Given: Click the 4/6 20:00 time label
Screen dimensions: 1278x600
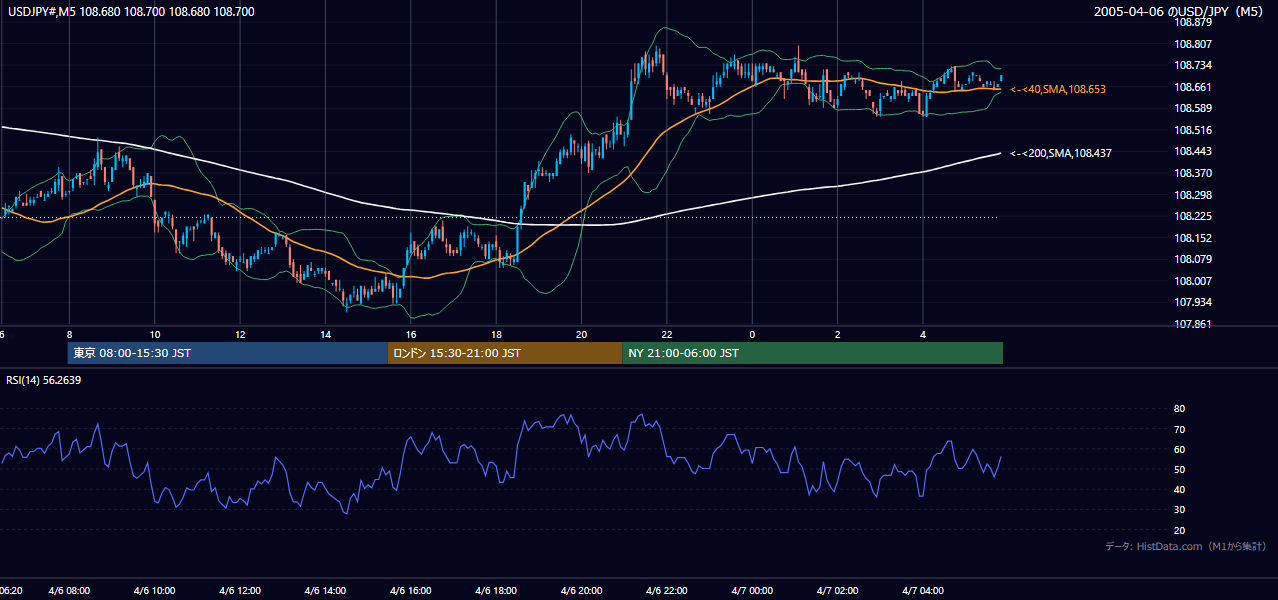Looking at the screenshot, I should pos(581,591).
